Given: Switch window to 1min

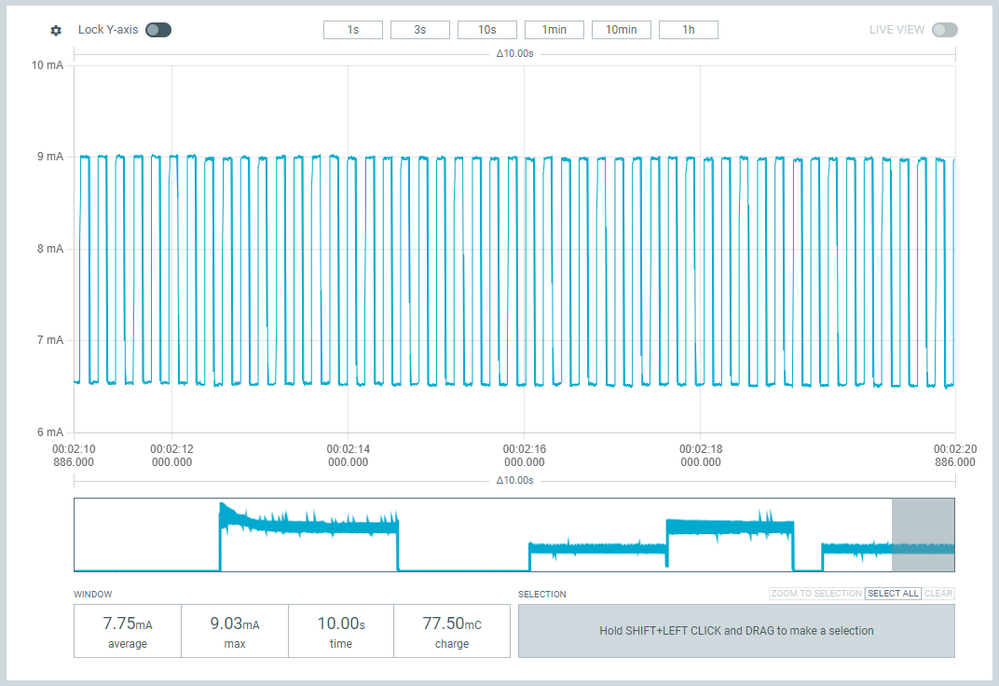Looking at the screenshot, I should point(554,30).
